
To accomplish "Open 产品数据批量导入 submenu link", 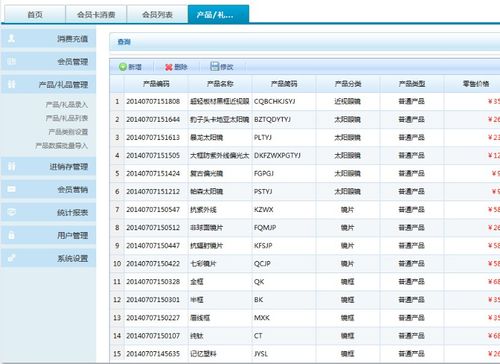I will click(62, 146).
